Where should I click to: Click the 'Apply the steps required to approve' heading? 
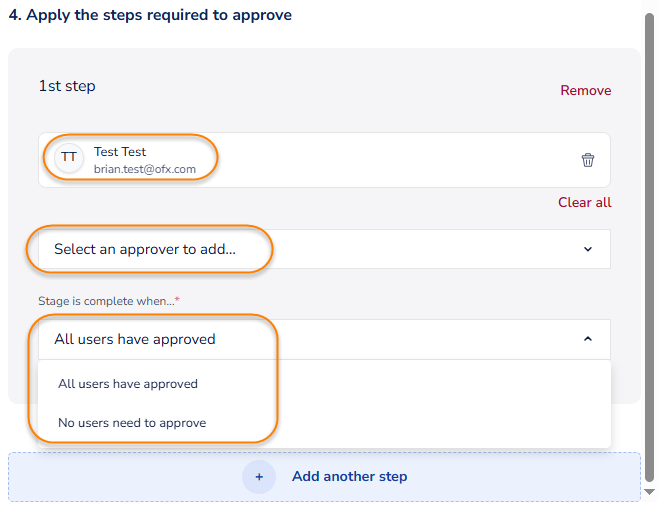click(x=150, y=15)
